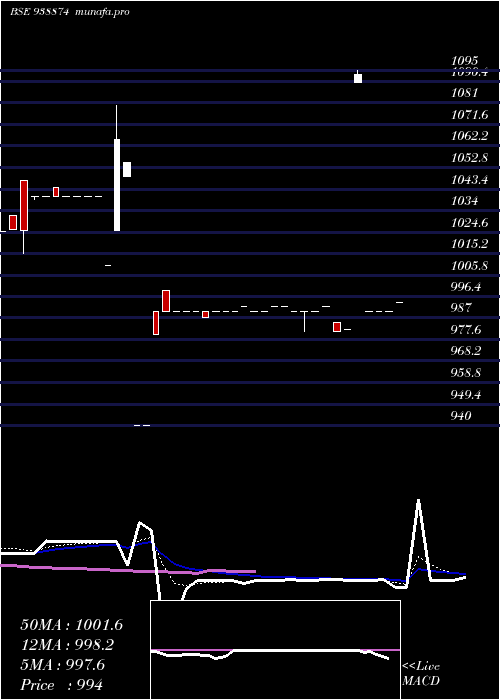Click the small white candle near 1090
Screen dimensions: 500x700
coord(358,78)
